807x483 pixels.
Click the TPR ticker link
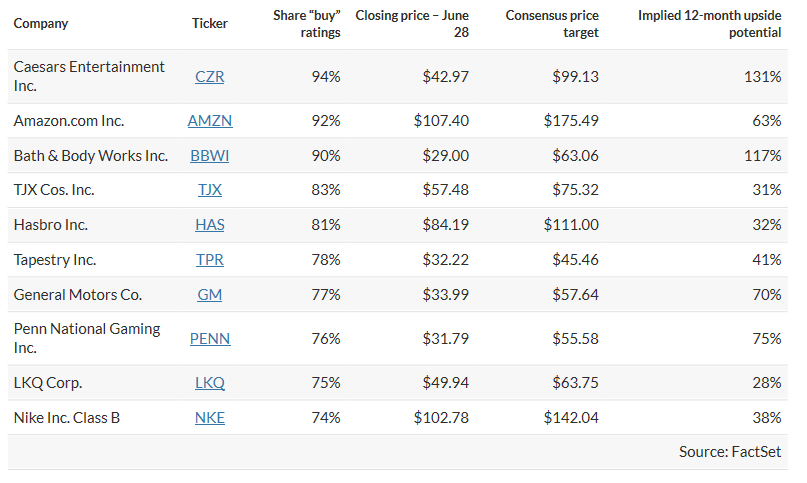click(210, 260)
